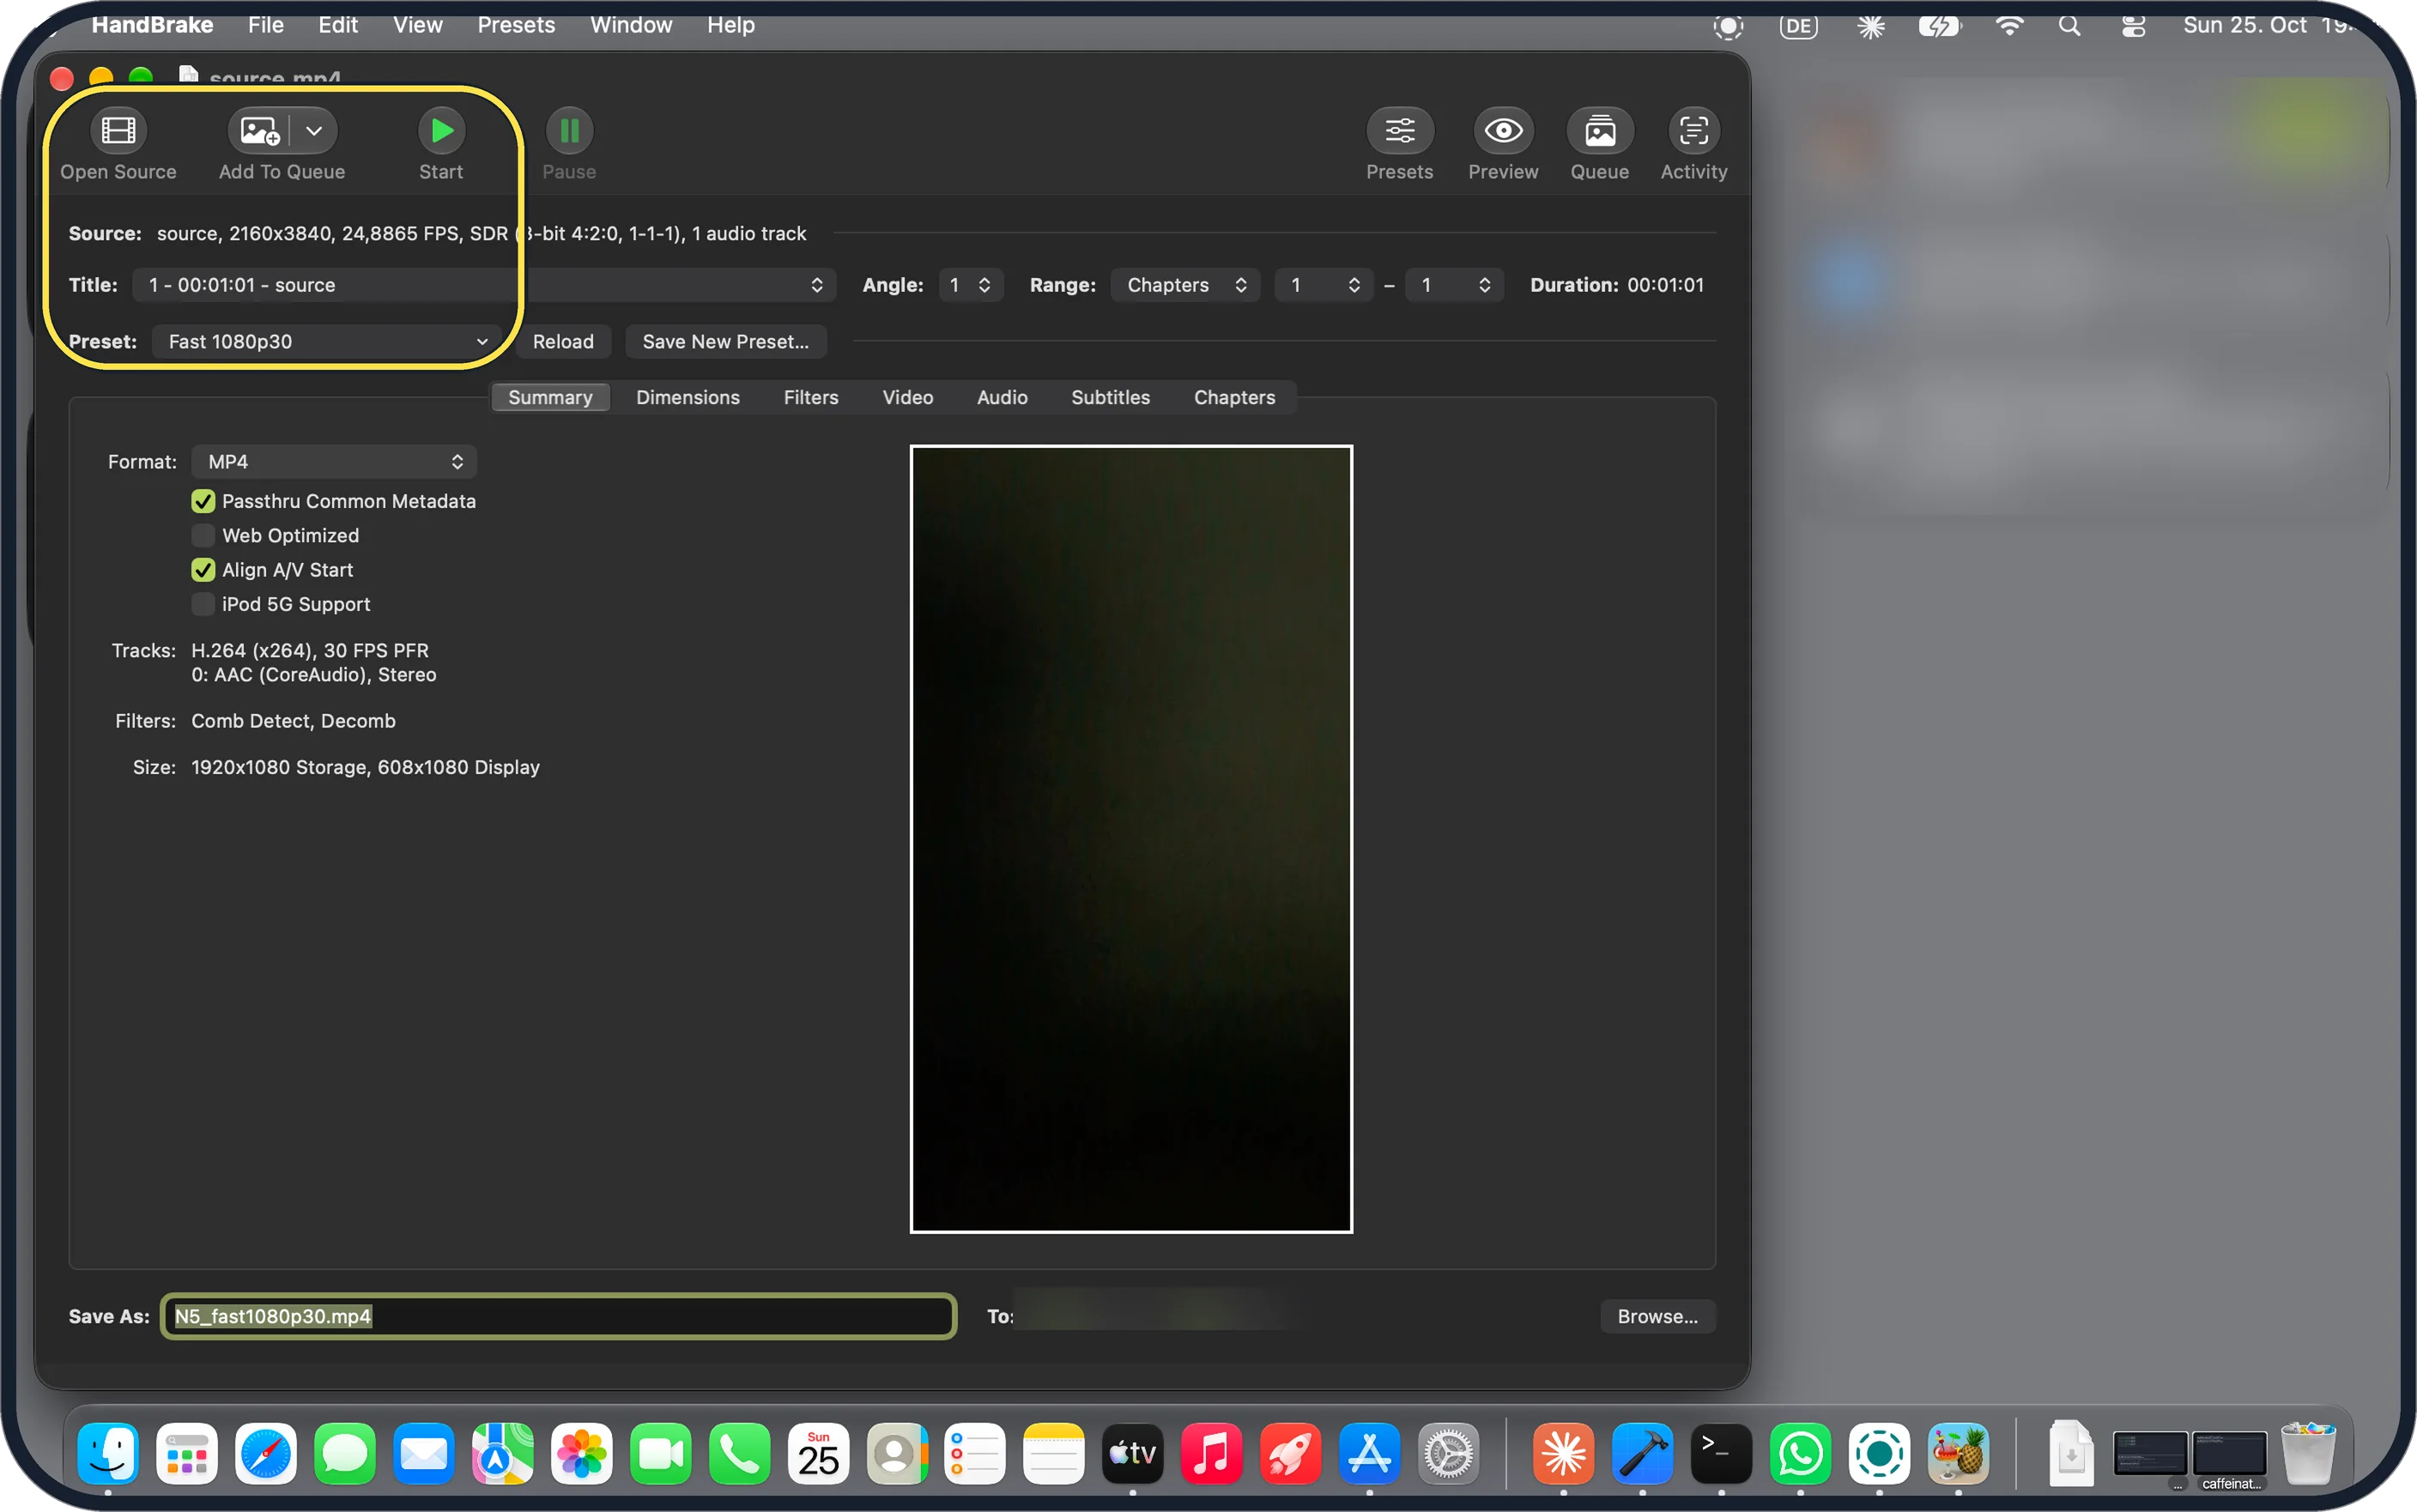Image resolution: width=2417 pixels, height=1512 pixels.
Task: Click the Reload preset button
Action: coord(563,341)
